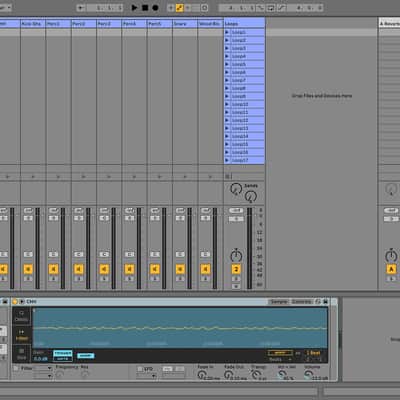This screenshot has height=400, width=400.
Task: Mute the Snare track with its activator
Action: [x=180, y=269]
